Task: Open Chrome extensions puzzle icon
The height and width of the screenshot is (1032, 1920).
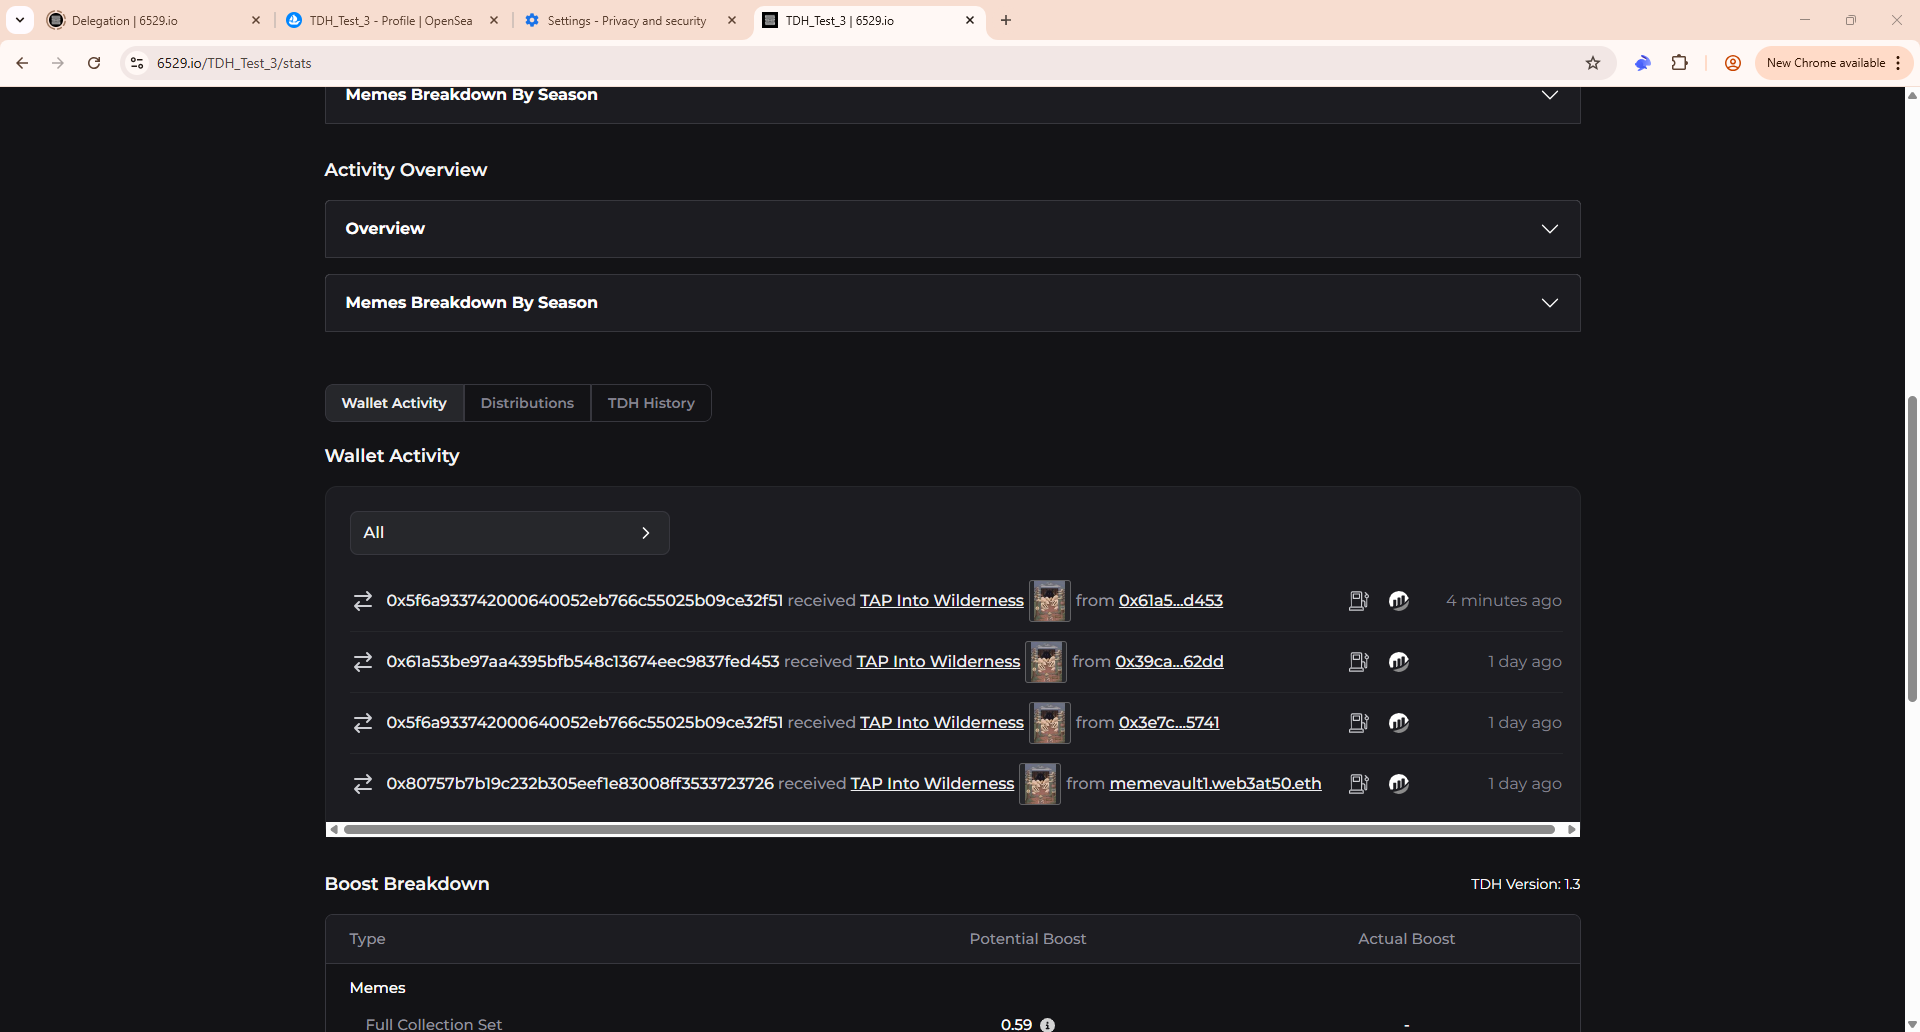Action: click(1680, 63)
